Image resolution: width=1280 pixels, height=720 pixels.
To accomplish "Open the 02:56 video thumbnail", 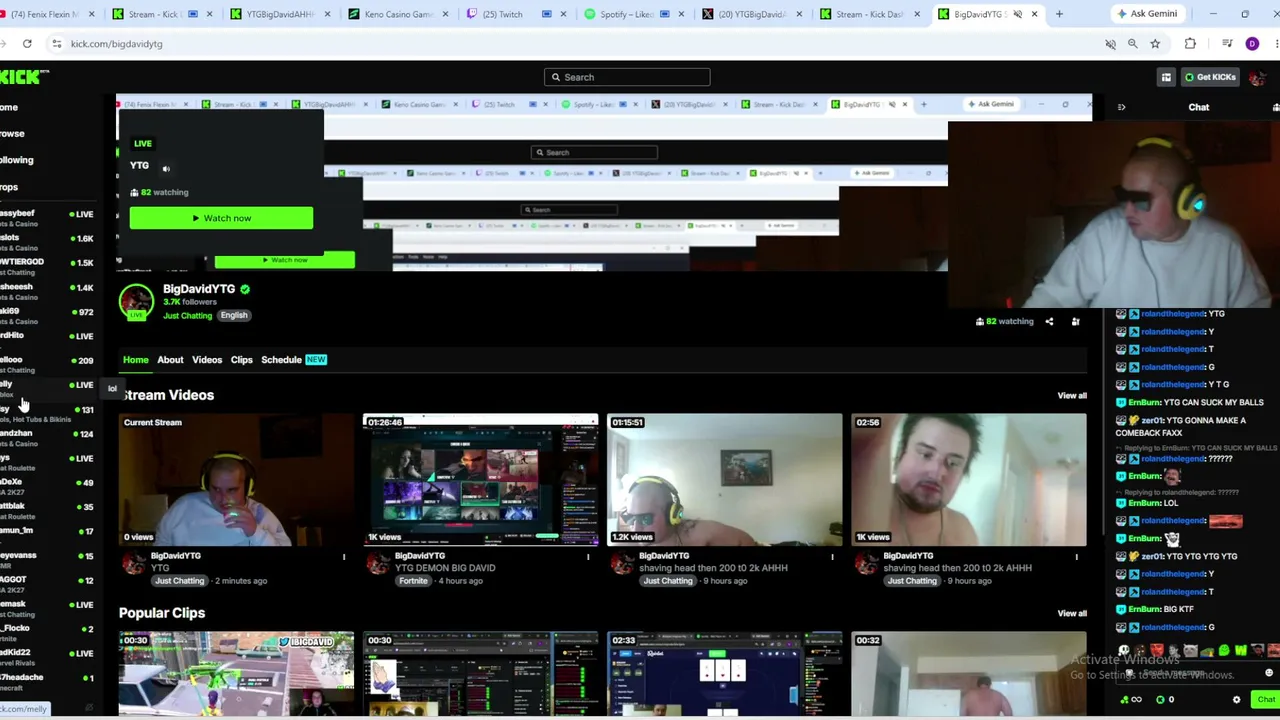I will pyautogui.click(x=969, y=480).
